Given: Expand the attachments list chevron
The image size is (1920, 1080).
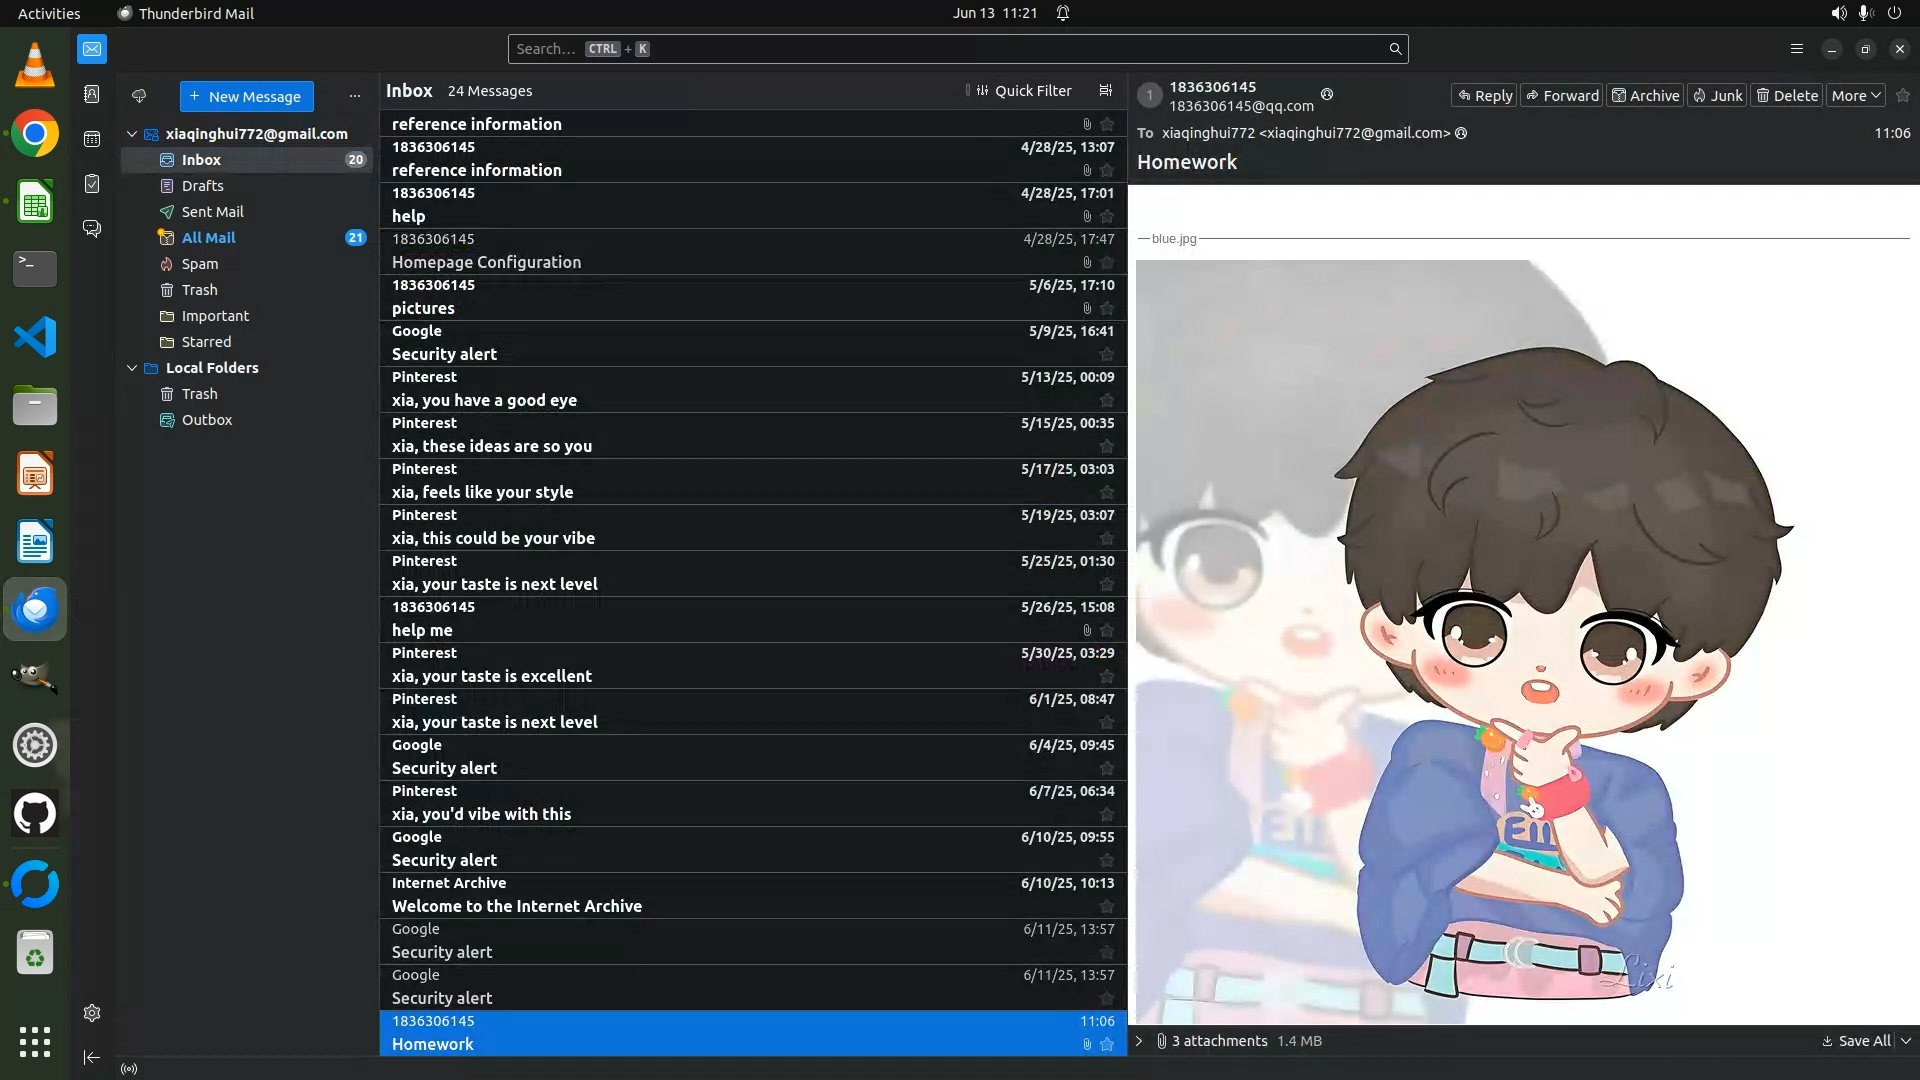Looking at the screenshot, I should (x=1138, y=1041).
